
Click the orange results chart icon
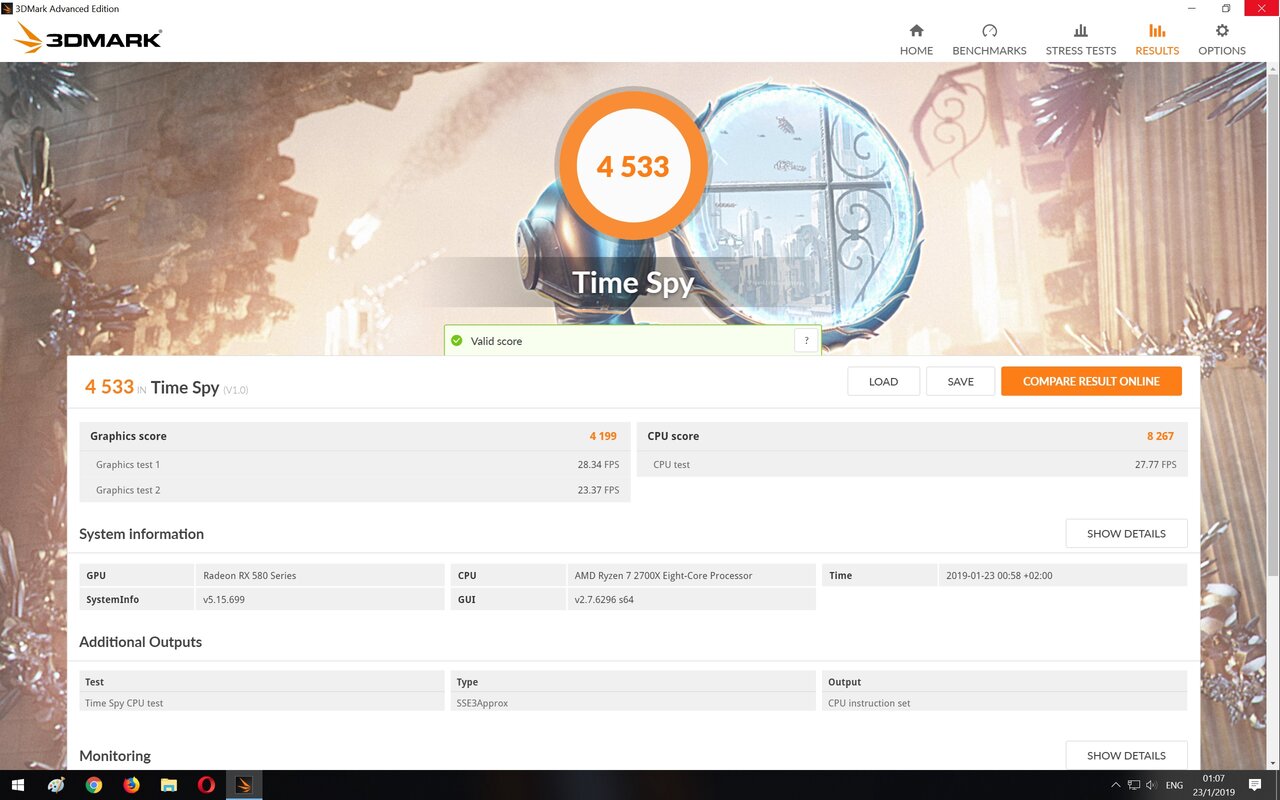click(1157, 31)
